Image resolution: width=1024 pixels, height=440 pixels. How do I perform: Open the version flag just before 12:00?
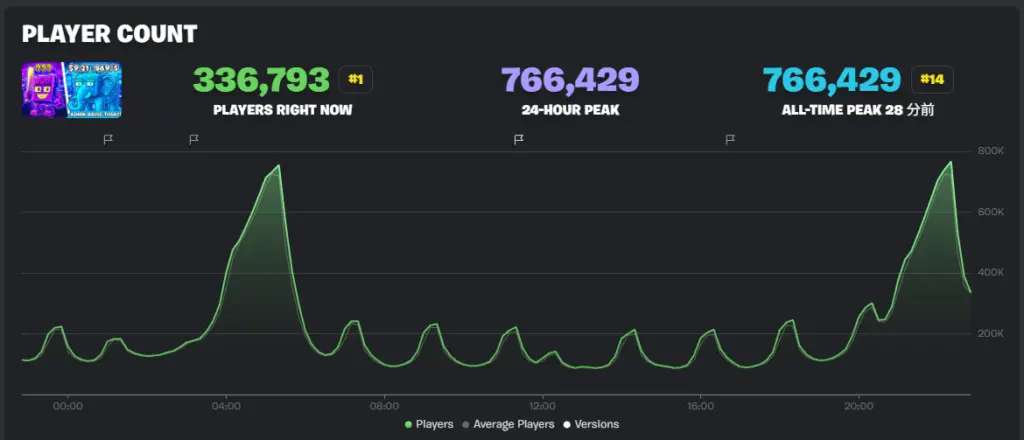tap(518, 140)
